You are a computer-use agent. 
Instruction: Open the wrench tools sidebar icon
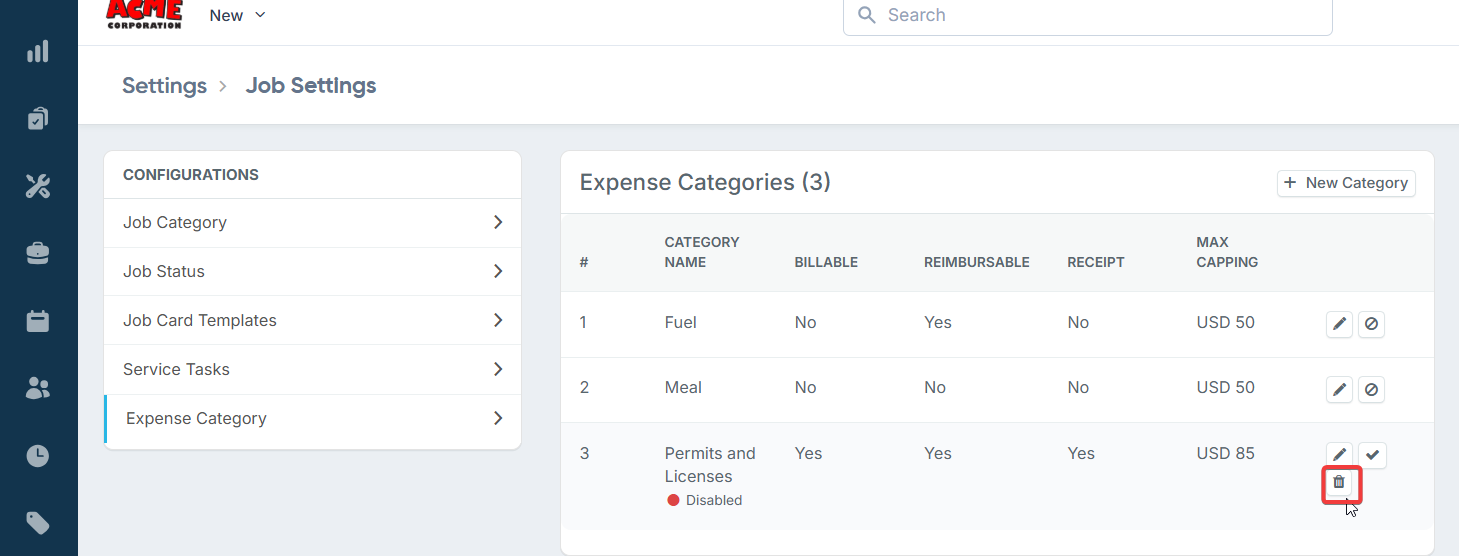[x=38, y=186]
